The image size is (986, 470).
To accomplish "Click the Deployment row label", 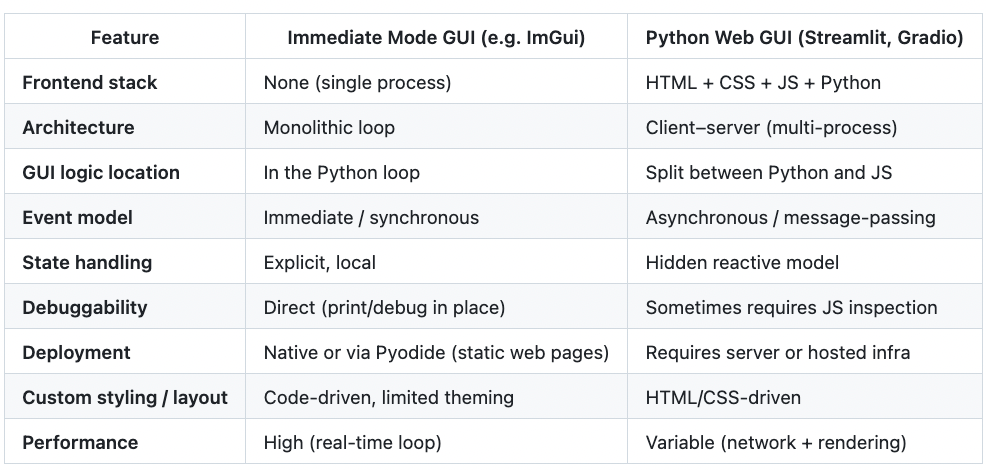I will point(77,352).
